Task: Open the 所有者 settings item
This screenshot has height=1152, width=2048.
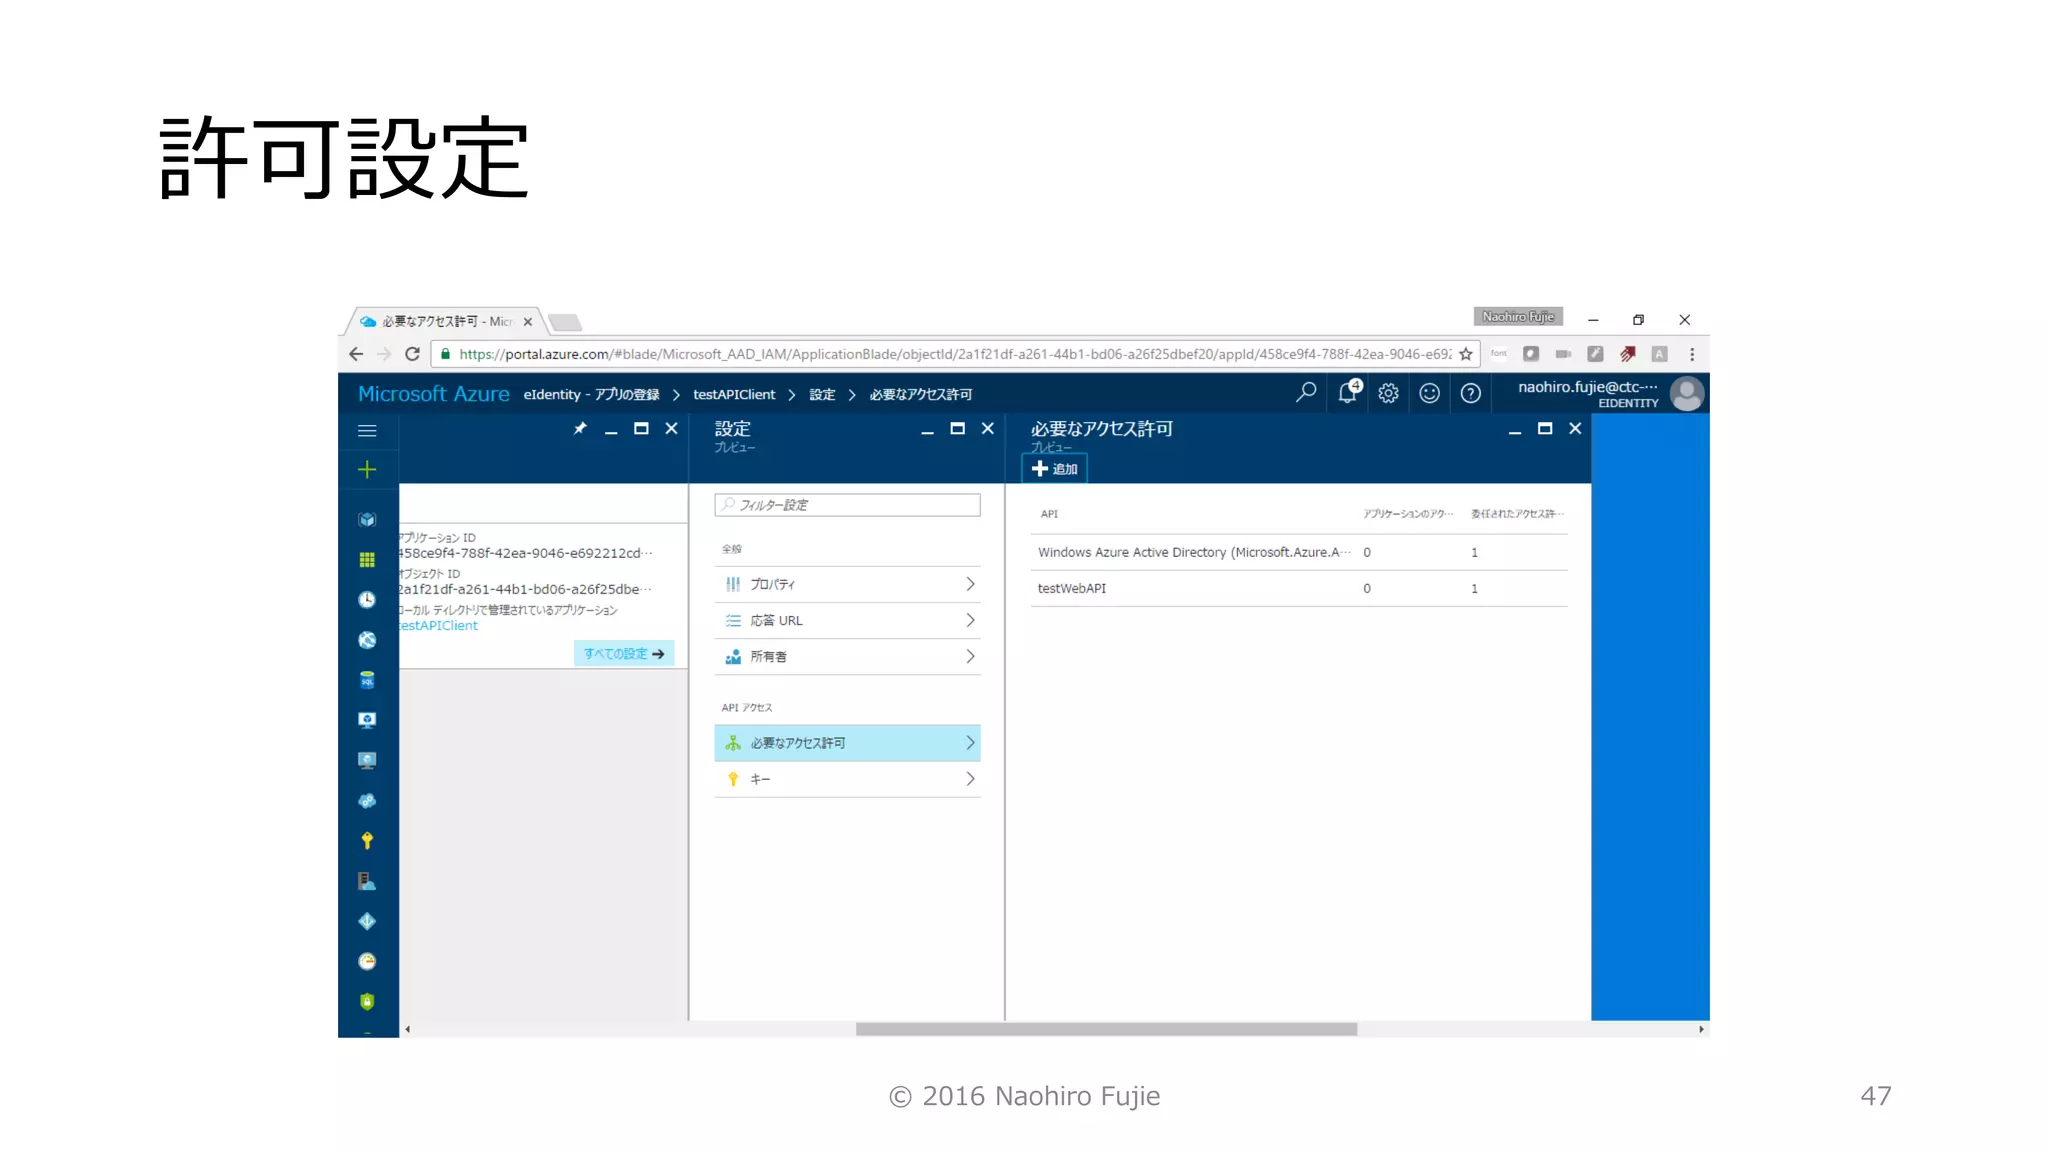Action: click(847, 656)
